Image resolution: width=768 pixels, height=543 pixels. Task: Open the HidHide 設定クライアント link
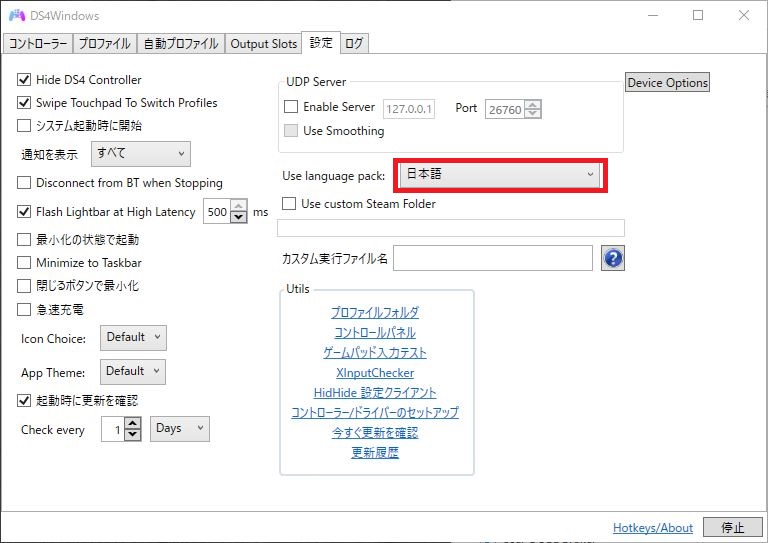coord(375,393)
